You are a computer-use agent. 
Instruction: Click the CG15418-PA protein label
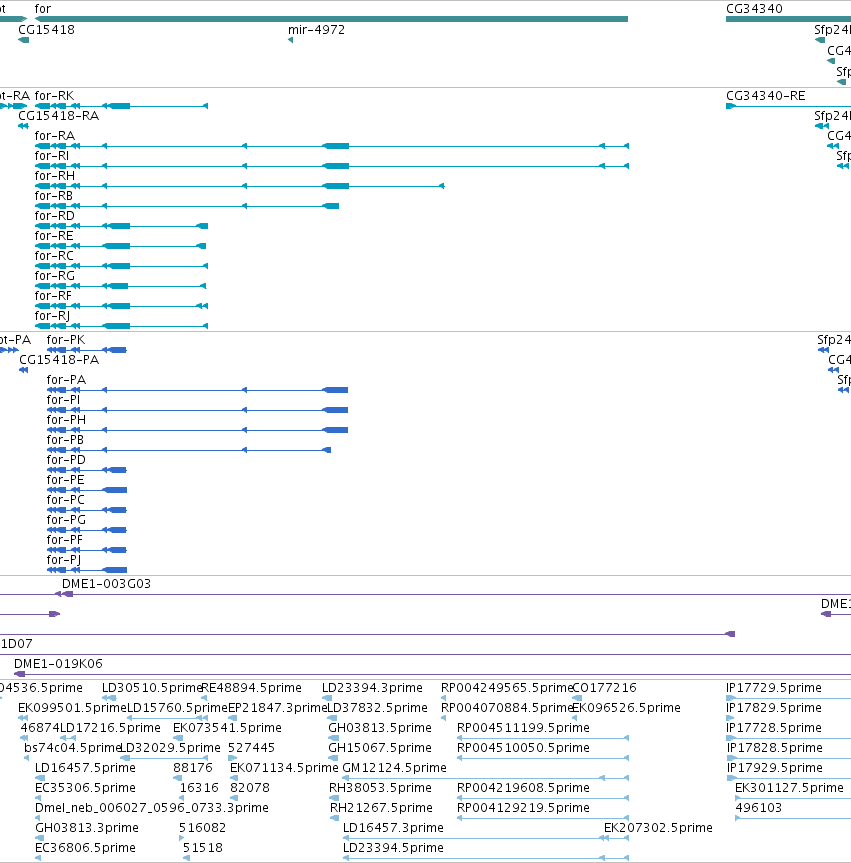pyautogui.click(x=59, y=360)
